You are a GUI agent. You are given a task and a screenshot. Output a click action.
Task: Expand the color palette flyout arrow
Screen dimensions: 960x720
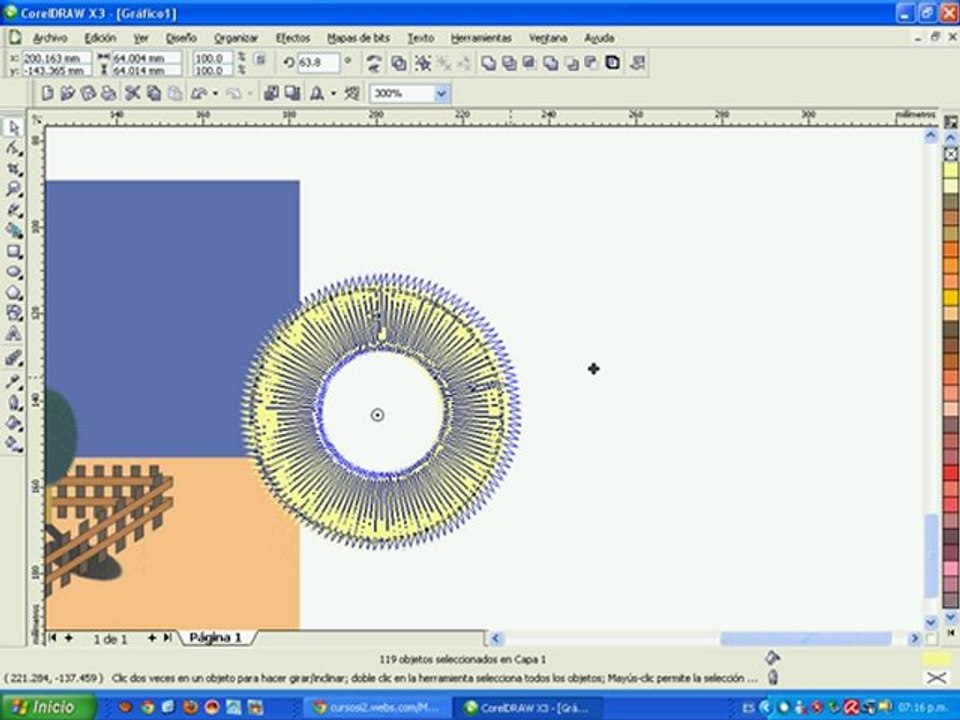951,632
